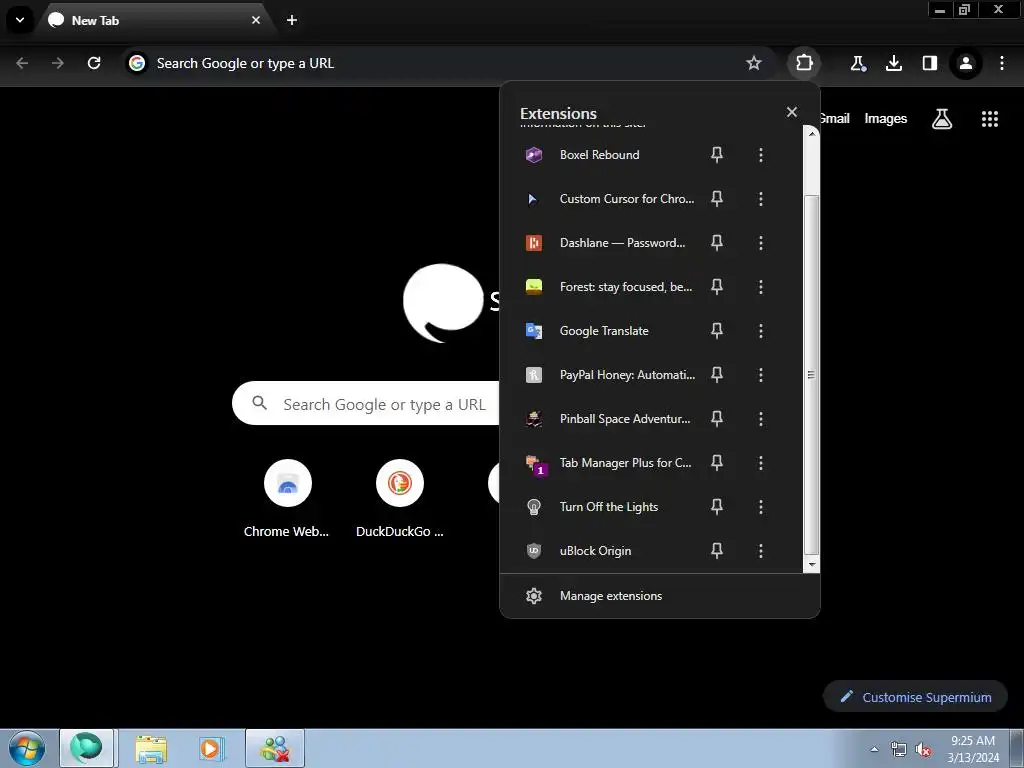
Task: Pin Tab Manager Plus to toolbar
Action: [x=716, y=463]
